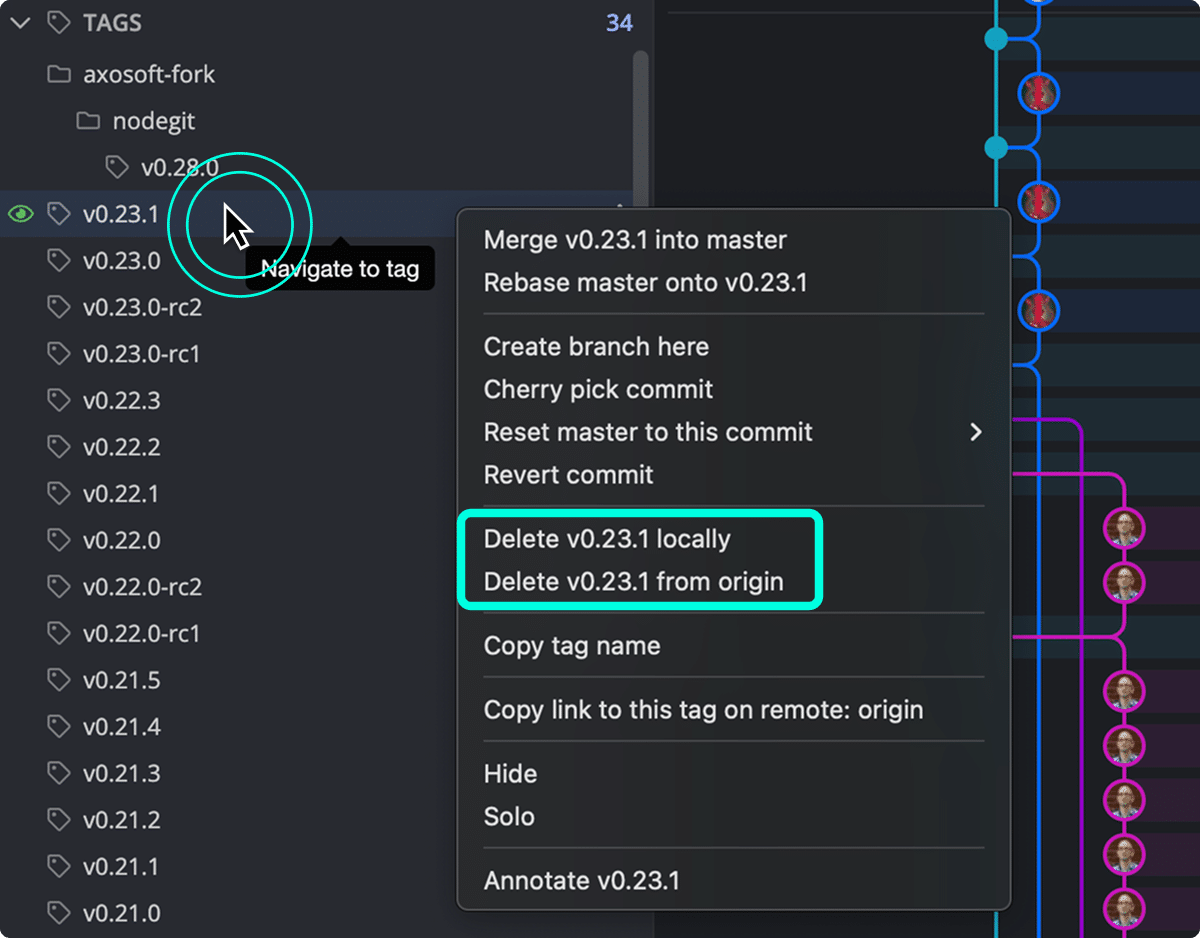Click the tag icon next to TAGS header

(61, 22)
